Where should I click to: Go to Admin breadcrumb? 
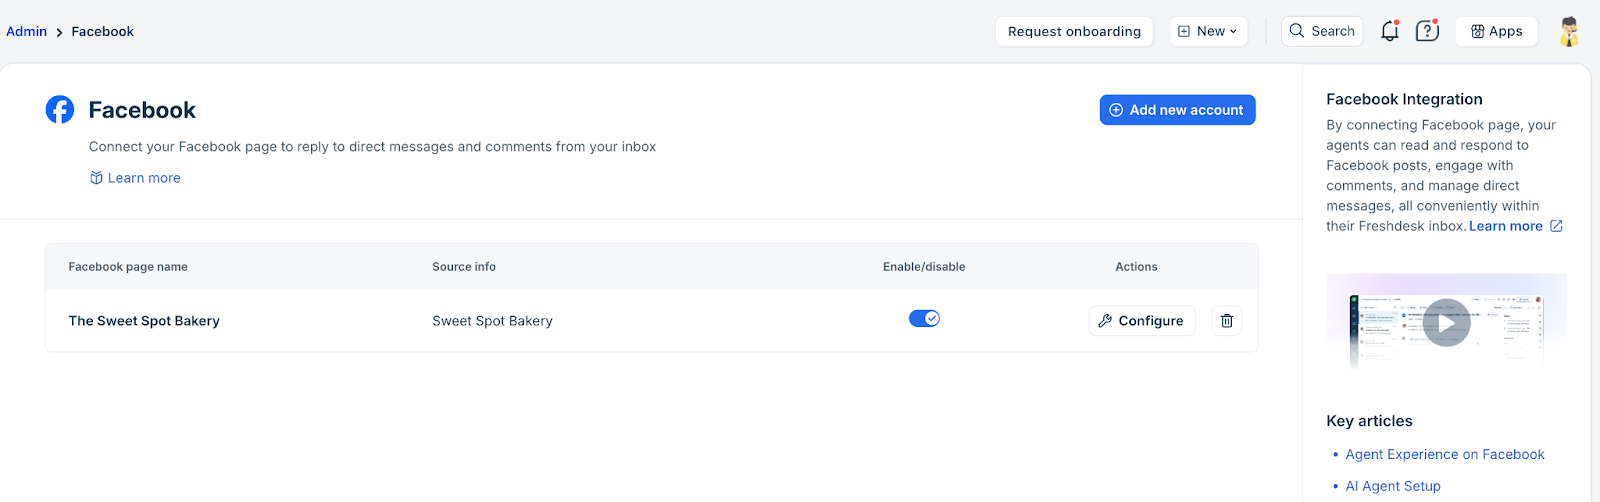pos(27,31)
